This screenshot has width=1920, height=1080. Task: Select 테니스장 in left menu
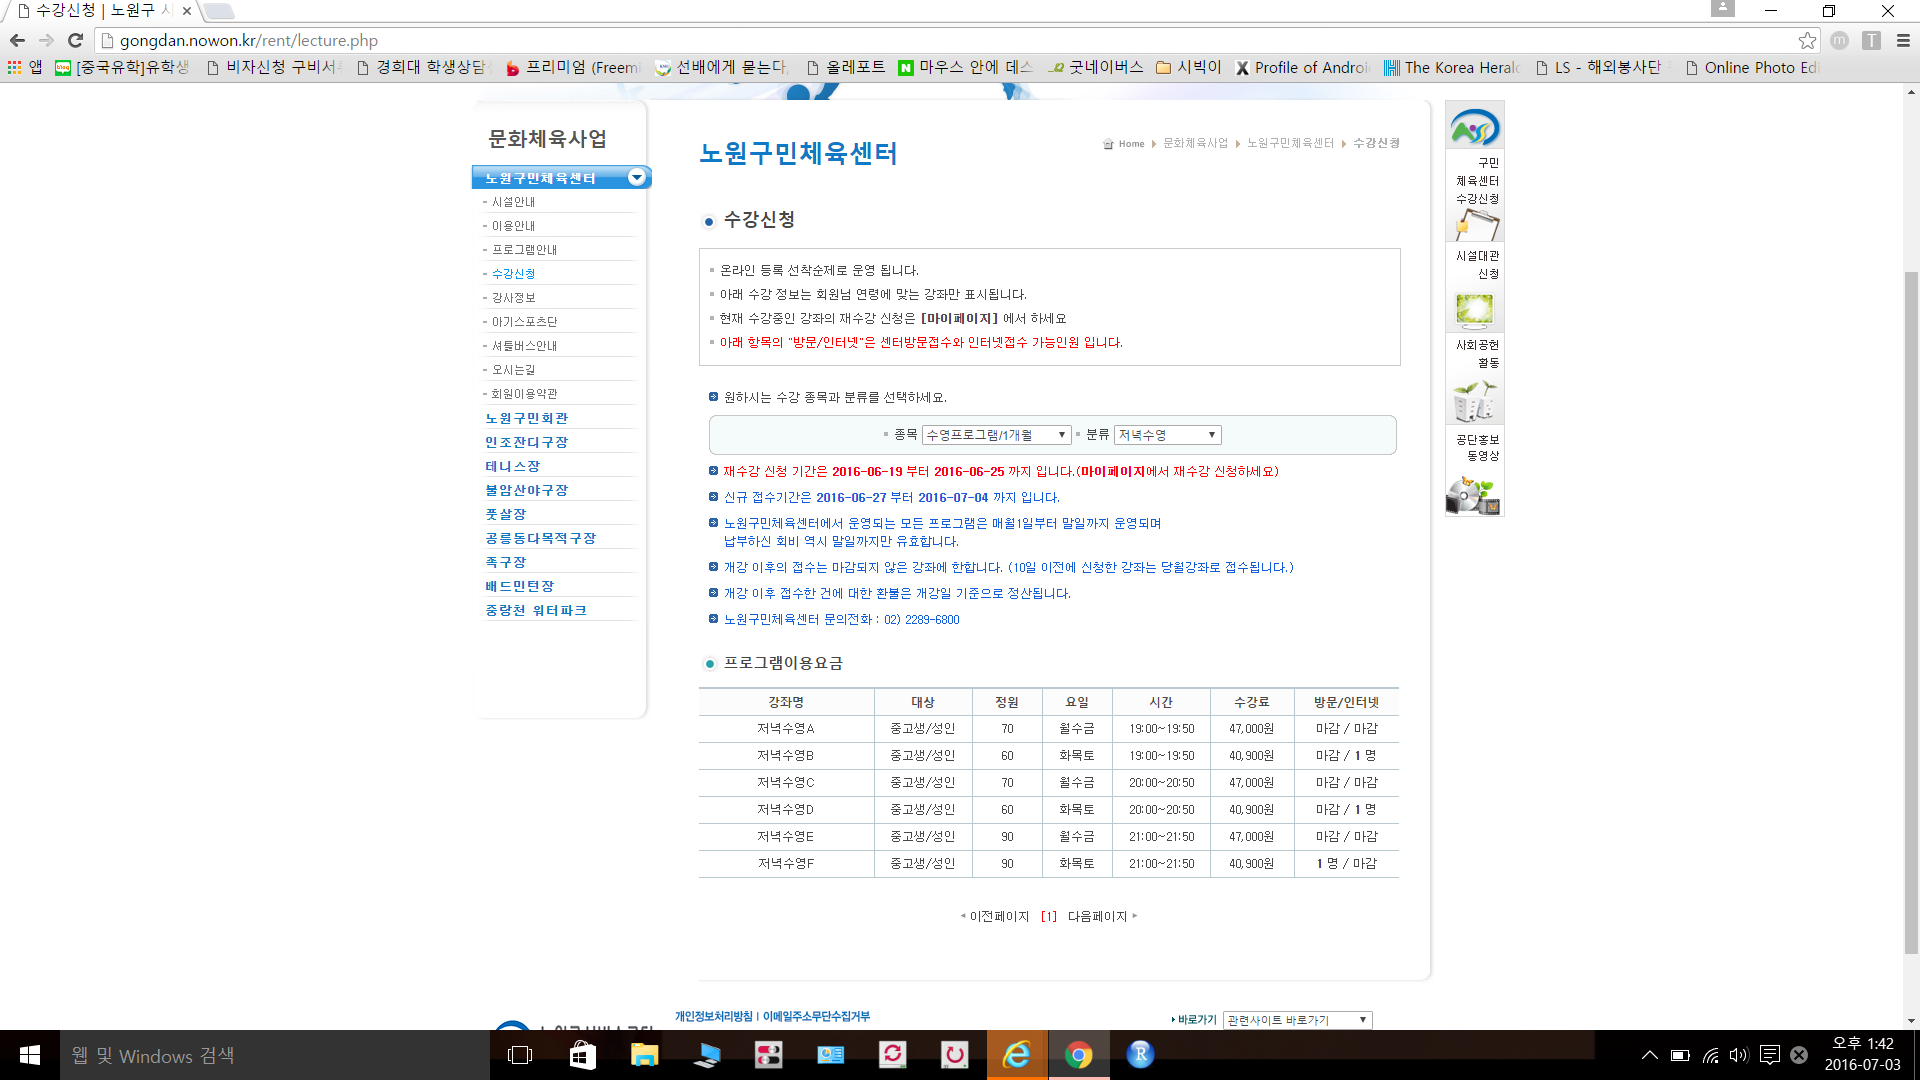513,466
